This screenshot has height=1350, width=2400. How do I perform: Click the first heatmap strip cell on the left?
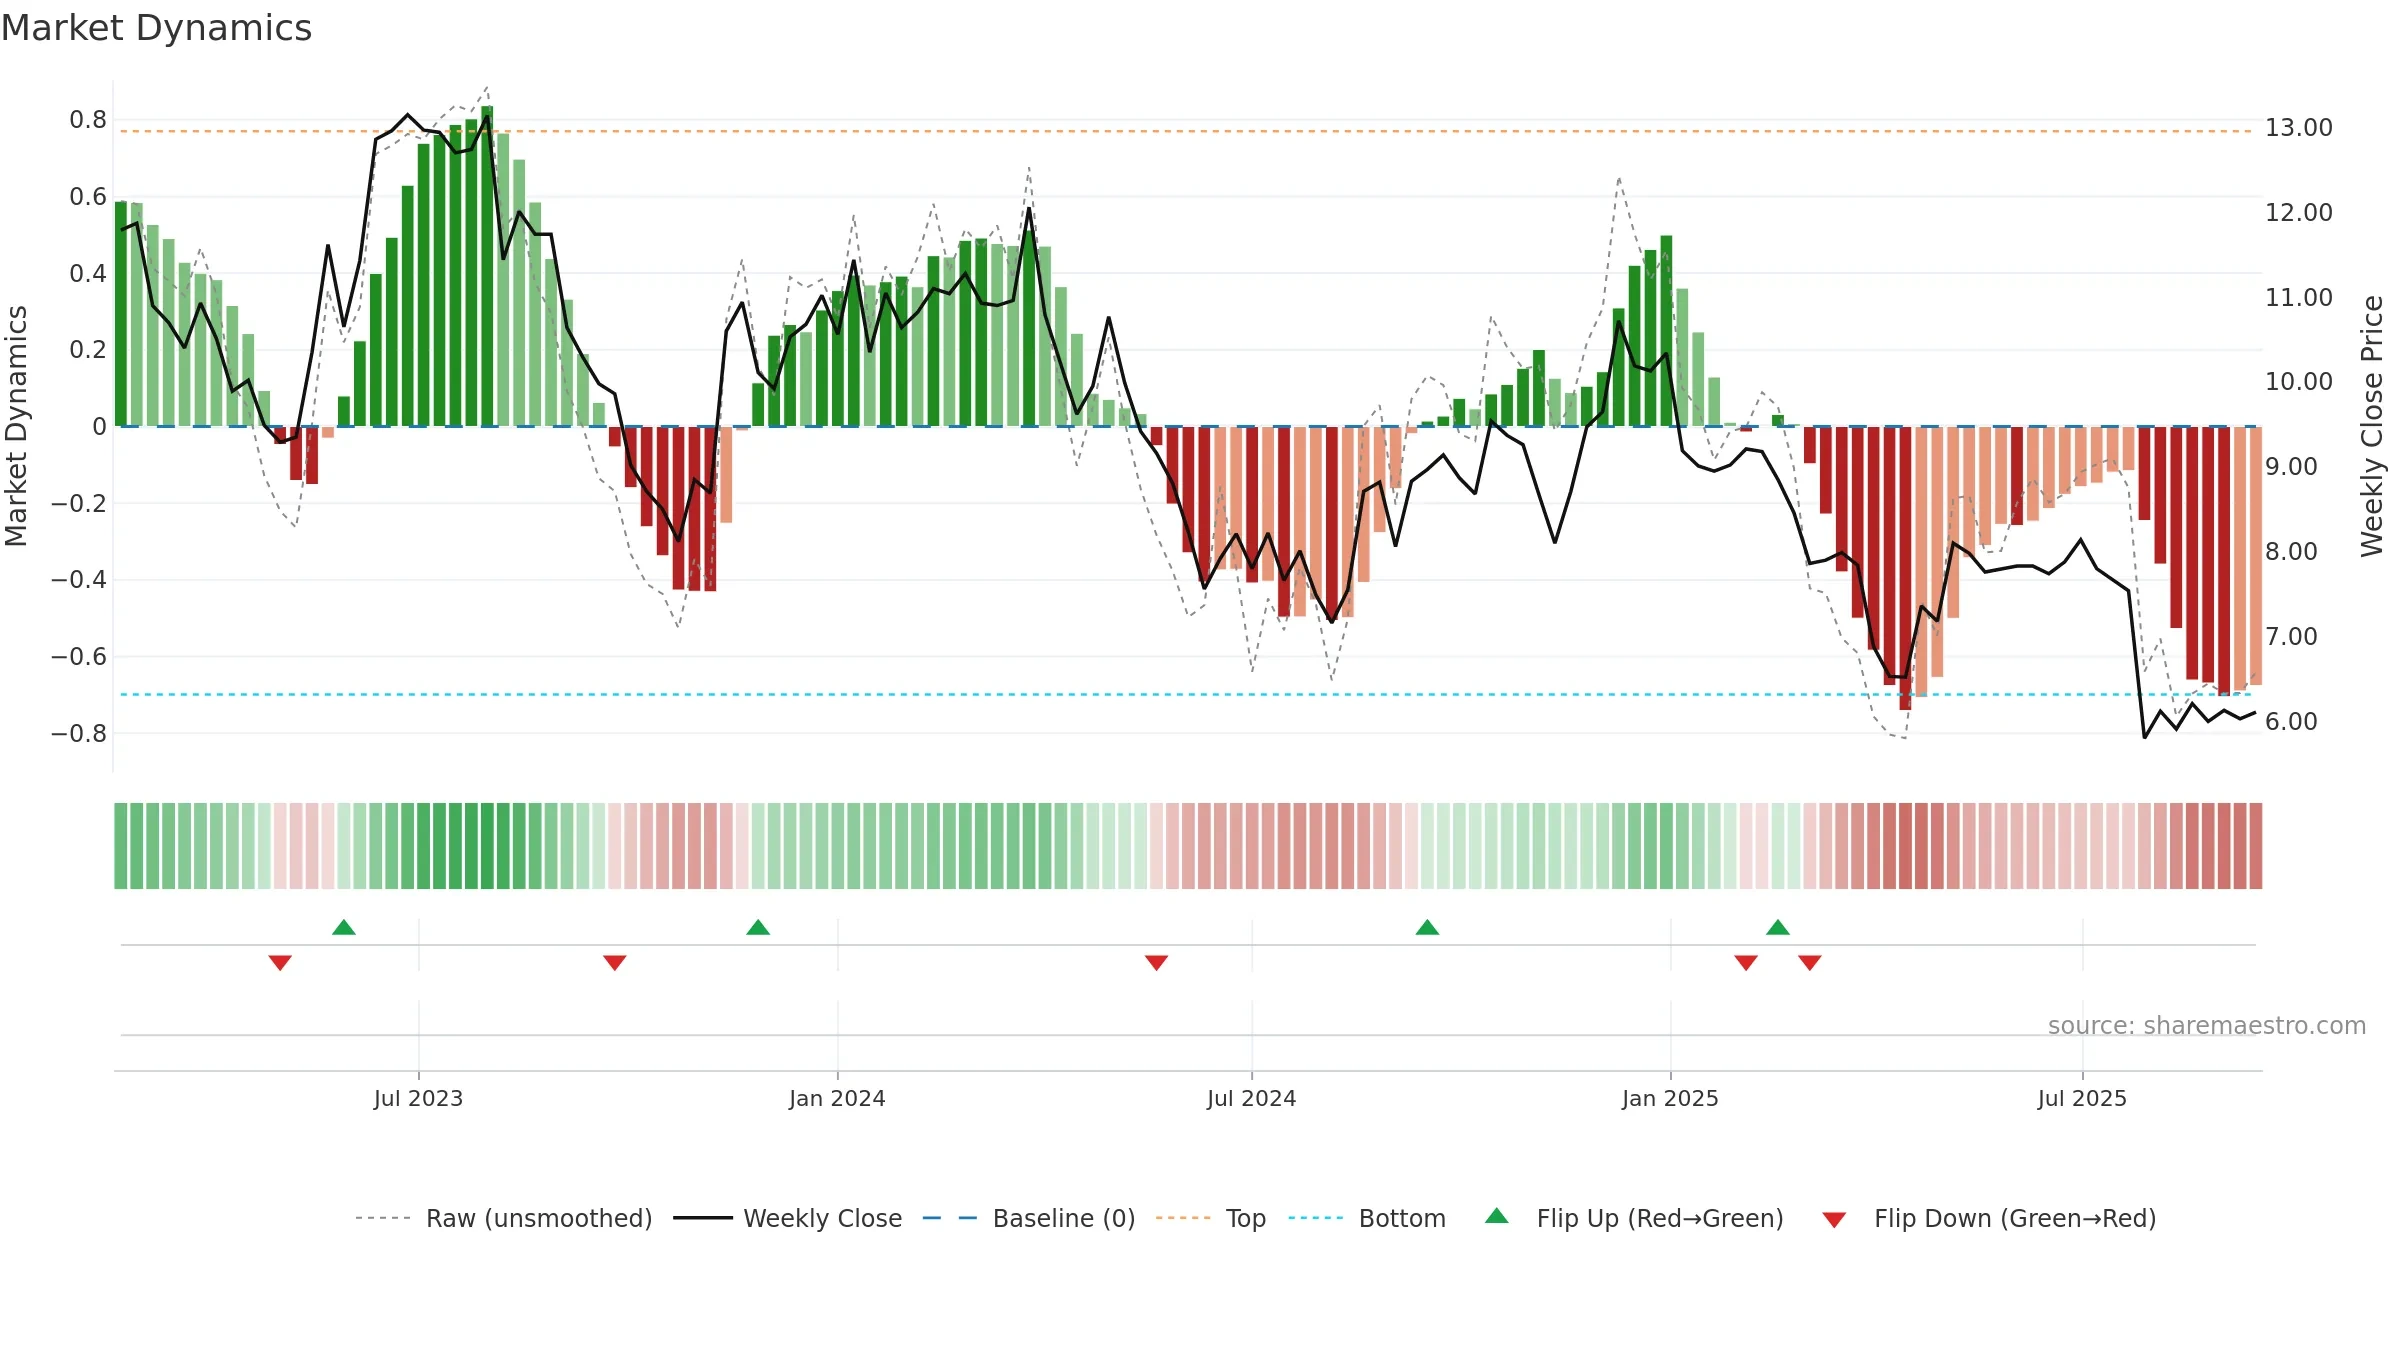[x=121, y=846]
